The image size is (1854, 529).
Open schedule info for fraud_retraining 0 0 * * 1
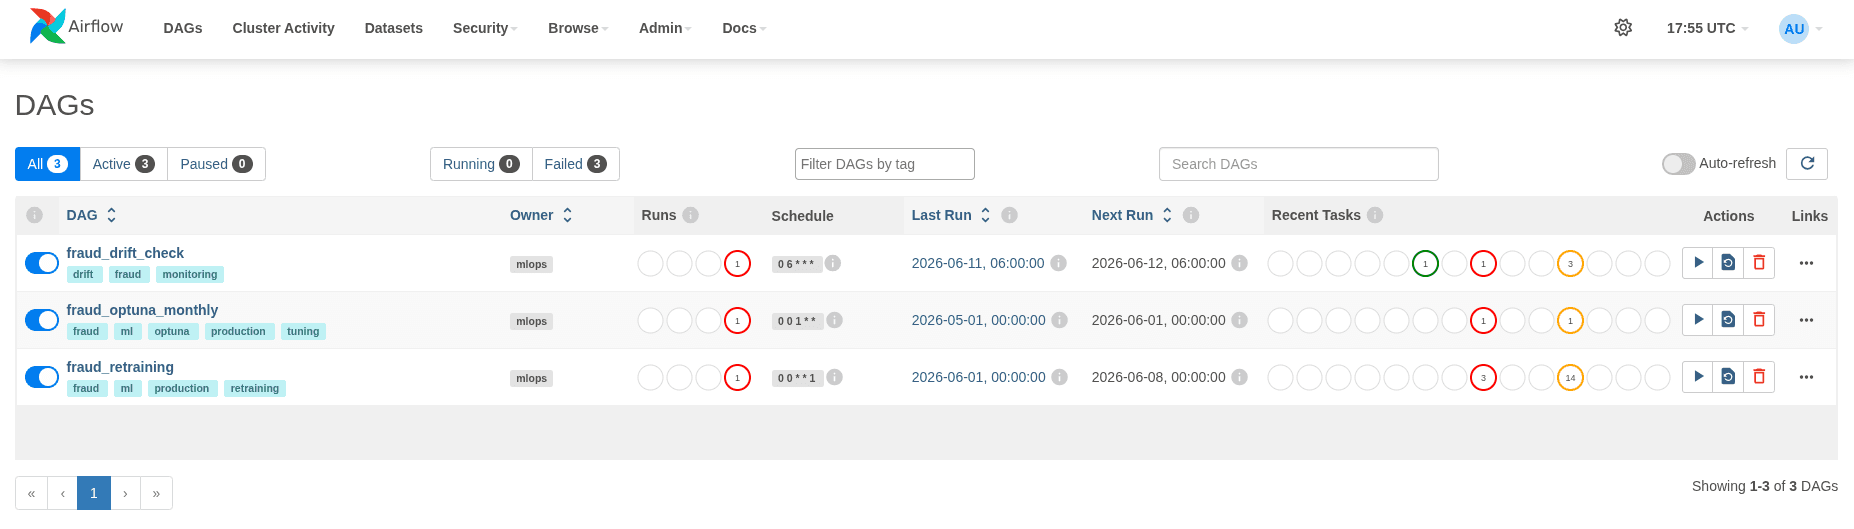[835, 377]
